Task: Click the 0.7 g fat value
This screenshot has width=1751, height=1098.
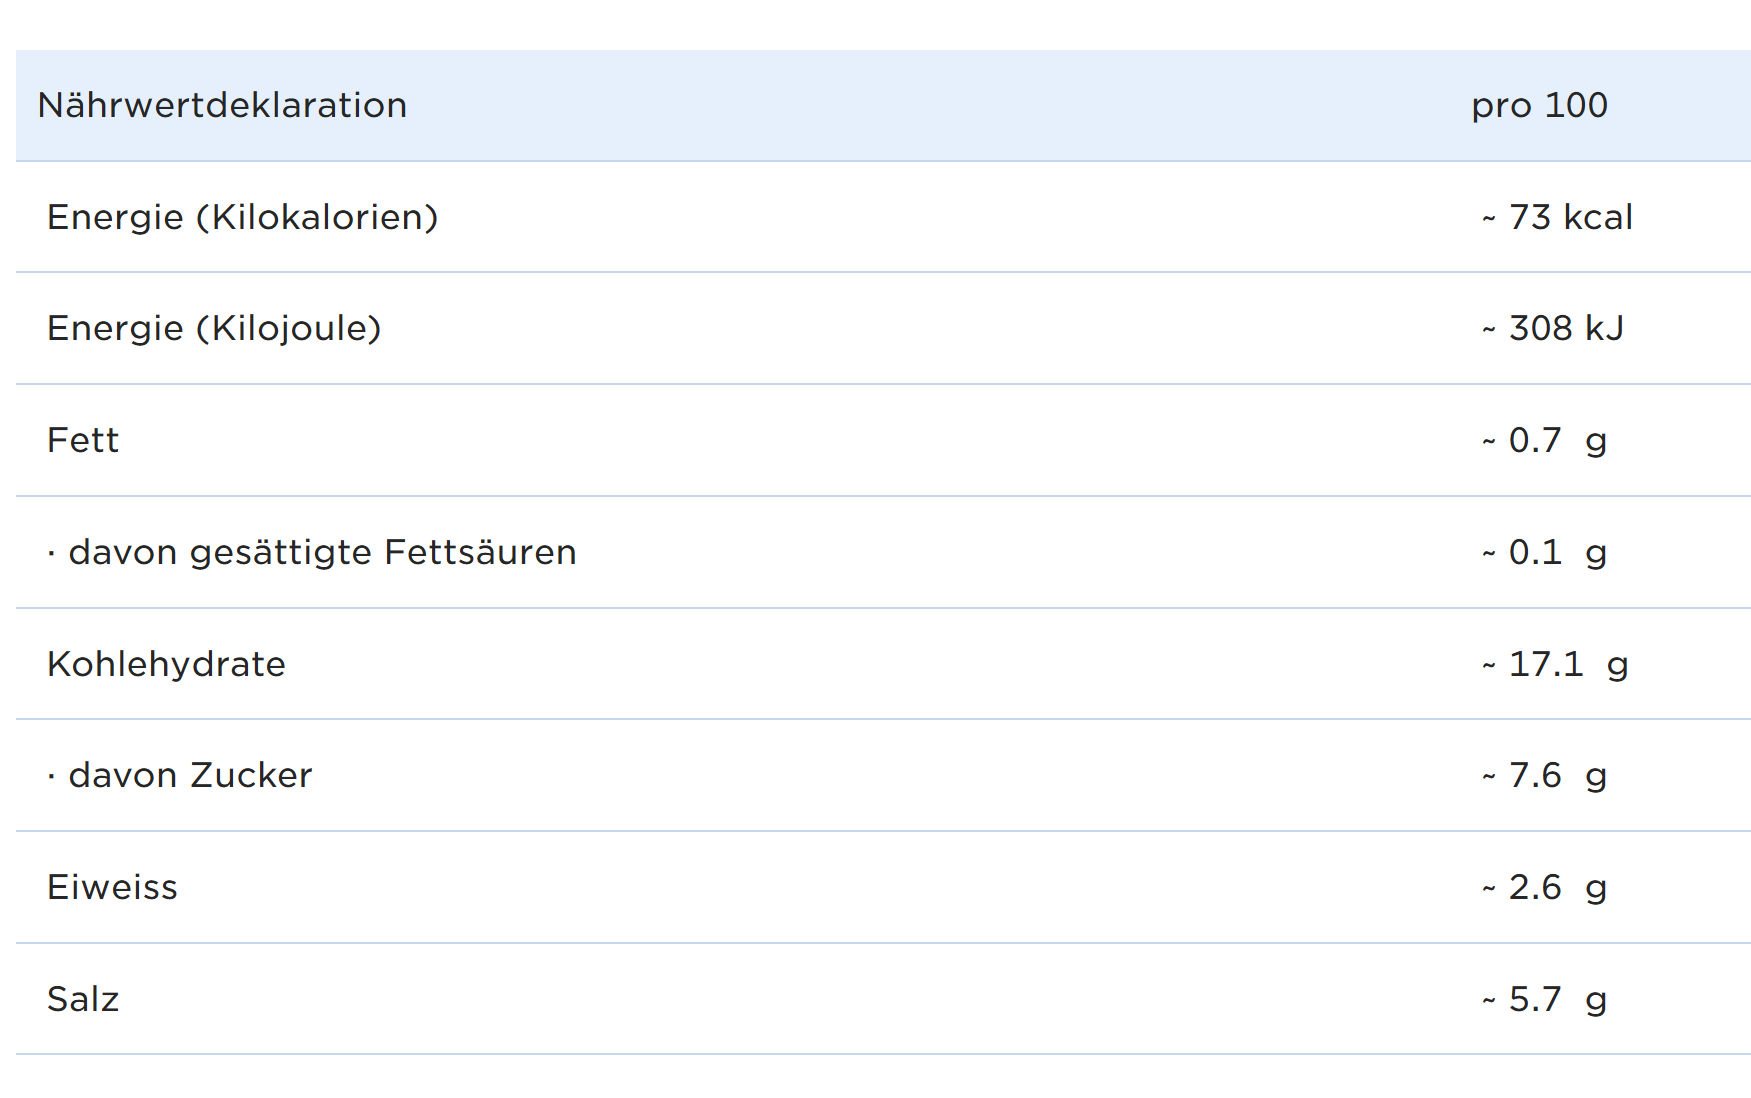Action: click(1557, 440)
